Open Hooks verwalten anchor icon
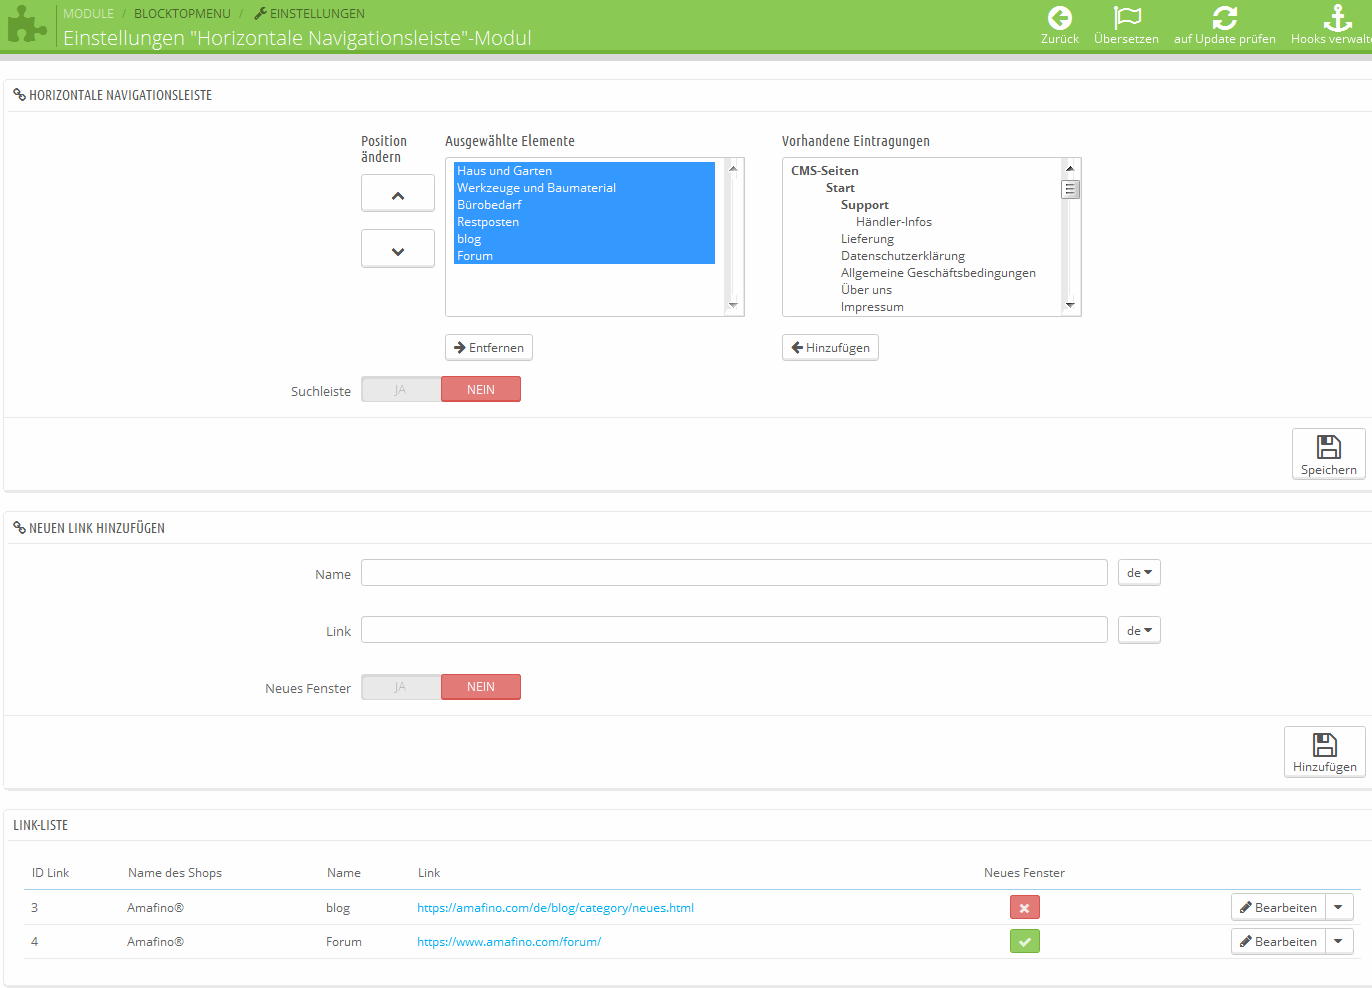 1338,18
